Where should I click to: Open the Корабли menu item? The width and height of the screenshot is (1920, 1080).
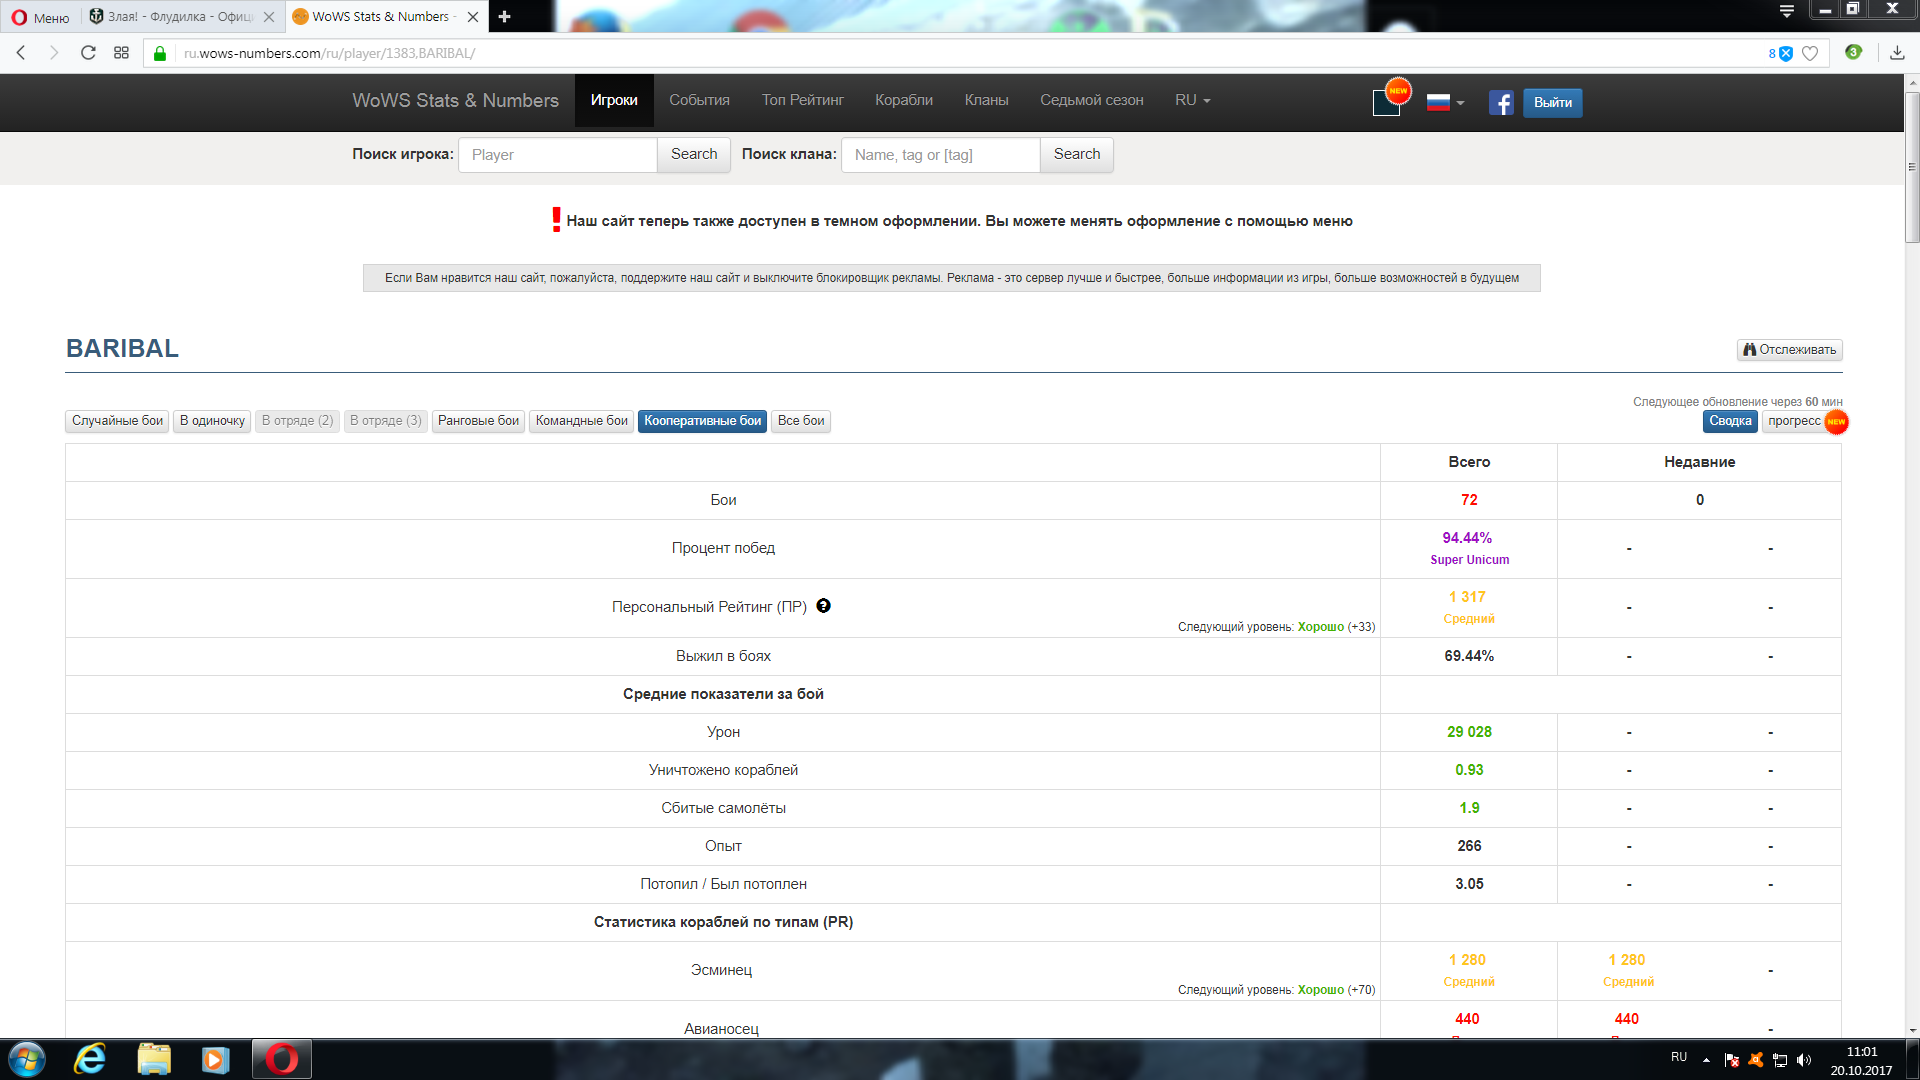coord(904,100)
